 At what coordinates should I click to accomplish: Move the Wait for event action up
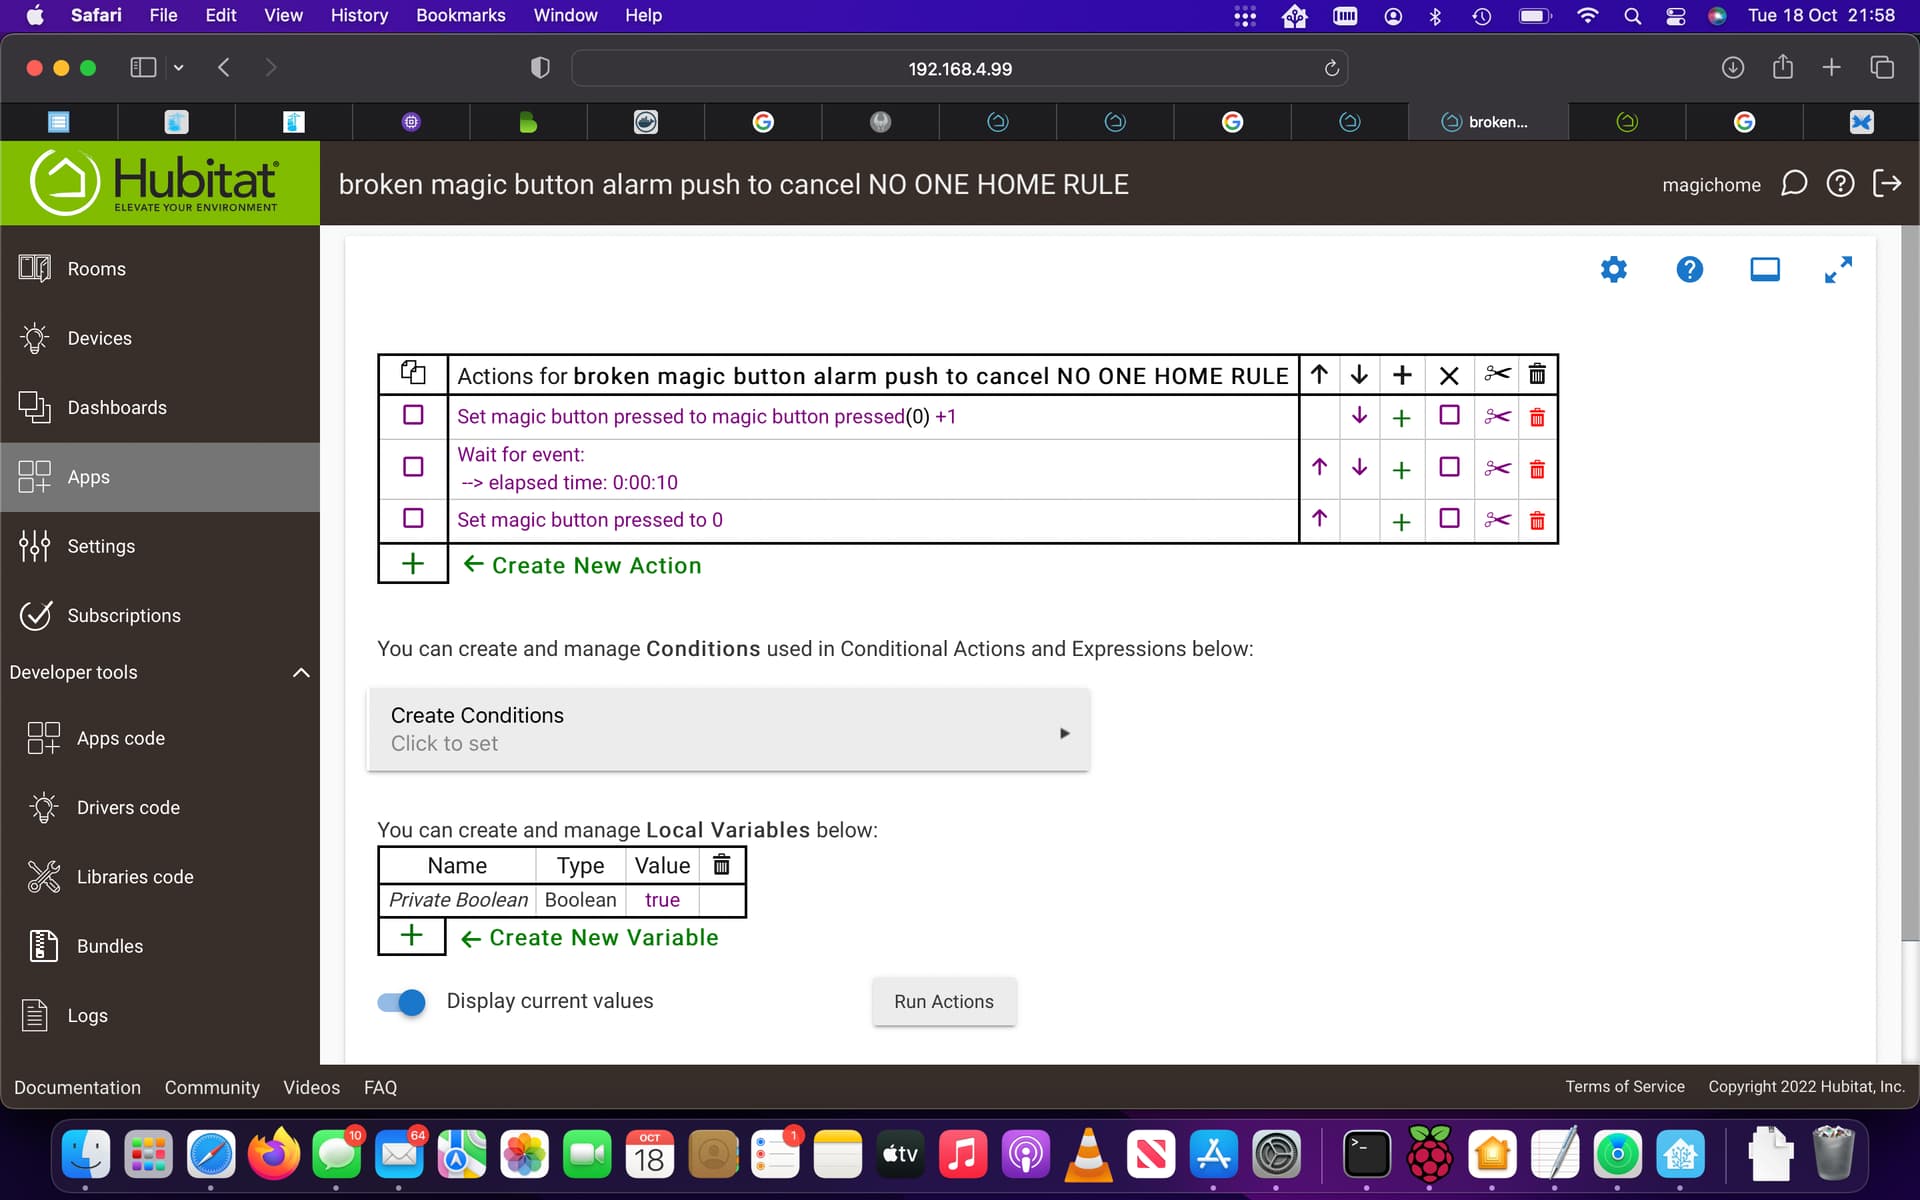click(1319, 467)
